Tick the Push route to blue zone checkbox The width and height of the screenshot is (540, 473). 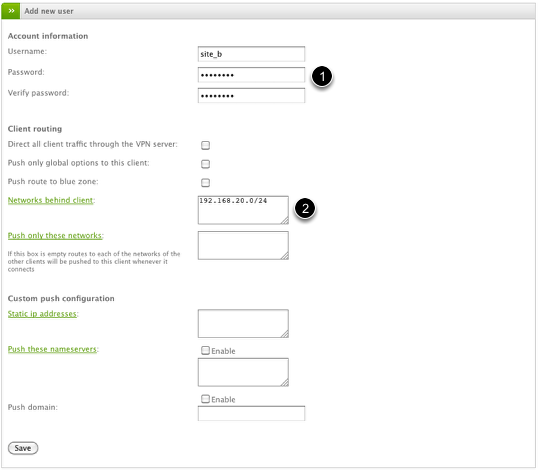[x=205, y=183]
